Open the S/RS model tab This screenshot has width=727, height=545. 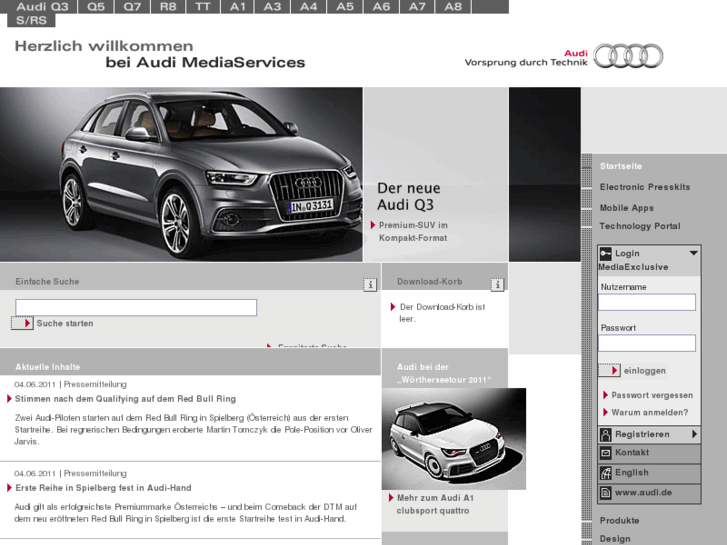tap(31, 20)
